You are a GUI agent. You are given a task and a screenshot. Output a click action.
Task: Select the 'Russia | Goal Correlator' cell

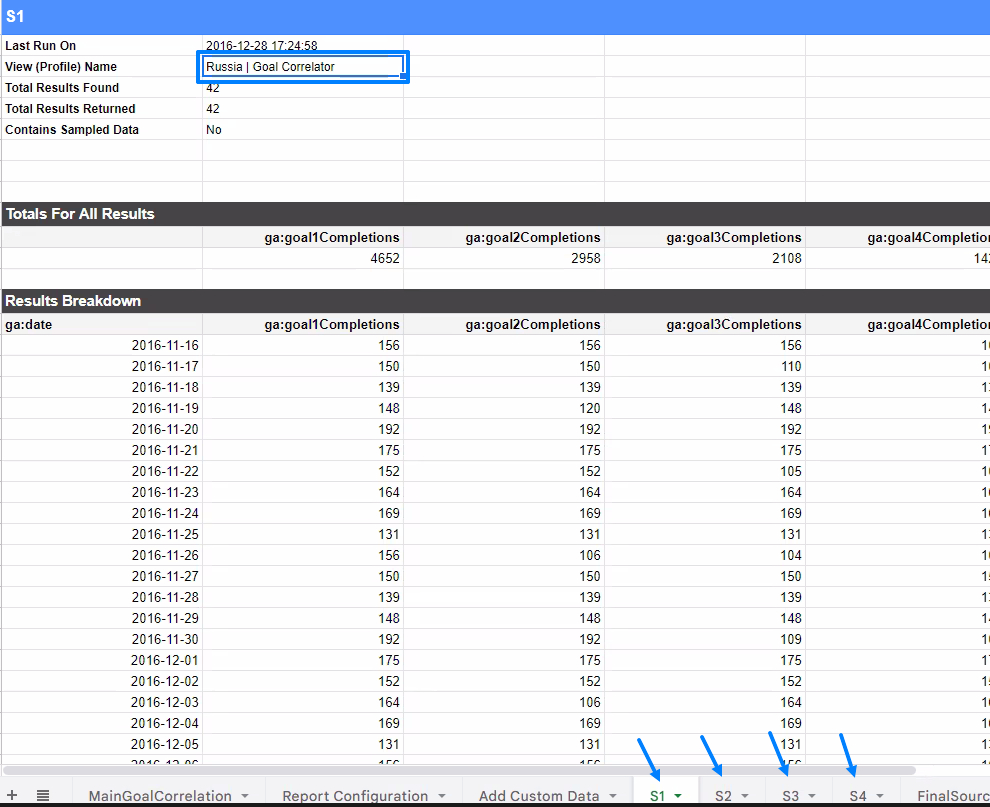point(303,67)
